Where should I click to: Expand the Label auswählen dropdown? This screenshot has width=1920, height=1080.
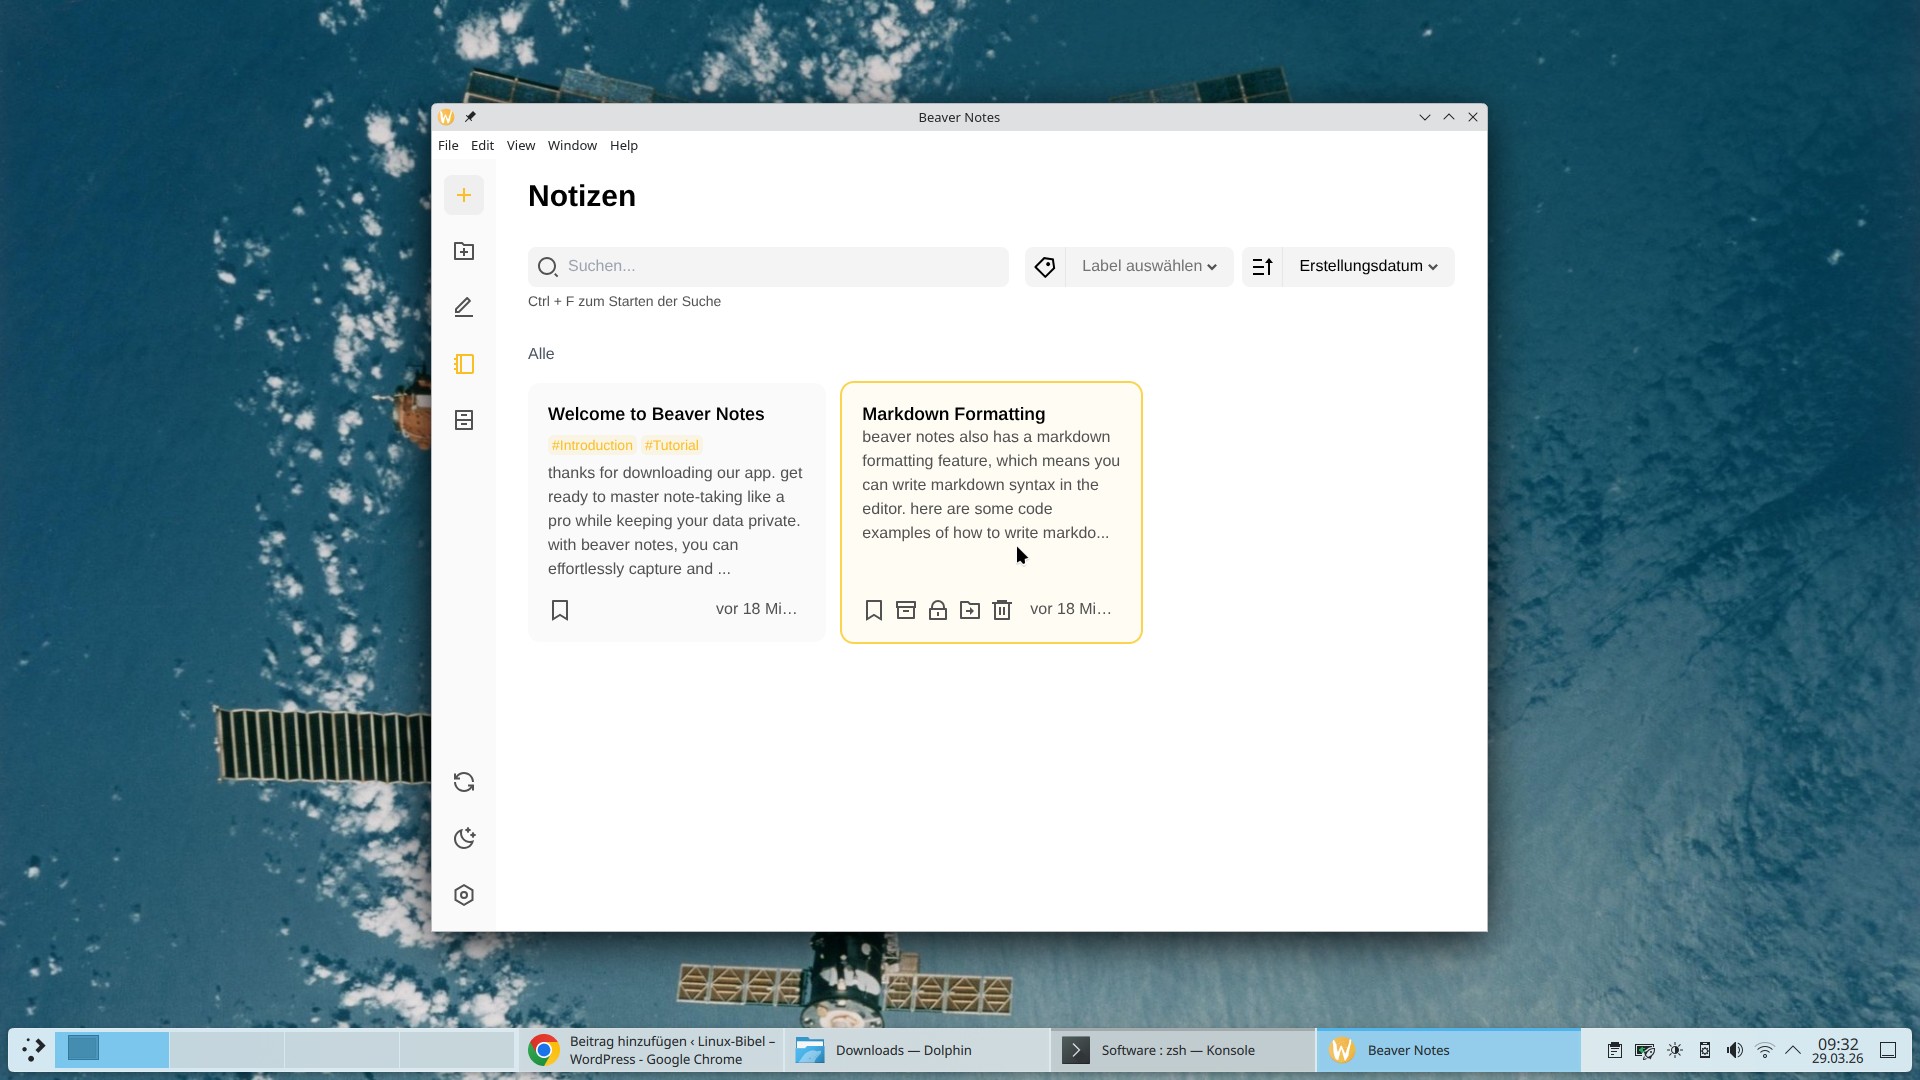pos(1148,266)
